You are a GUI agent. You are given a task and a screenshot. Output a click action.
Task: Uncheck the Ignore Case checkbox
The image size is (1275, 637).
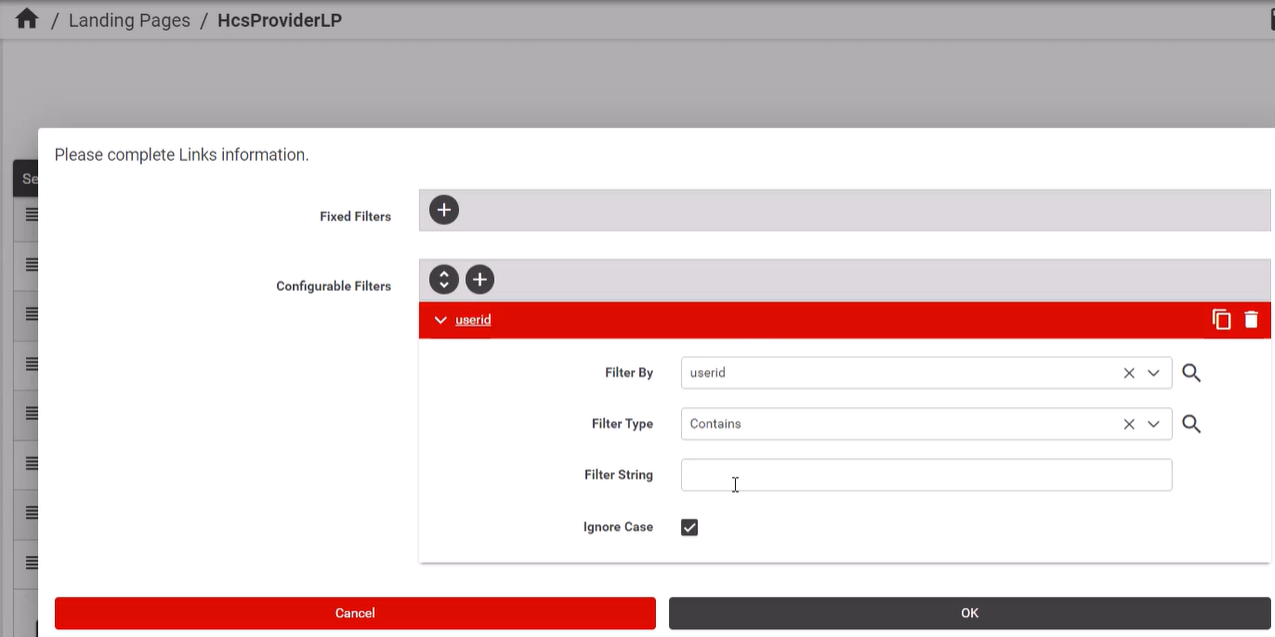689,526
